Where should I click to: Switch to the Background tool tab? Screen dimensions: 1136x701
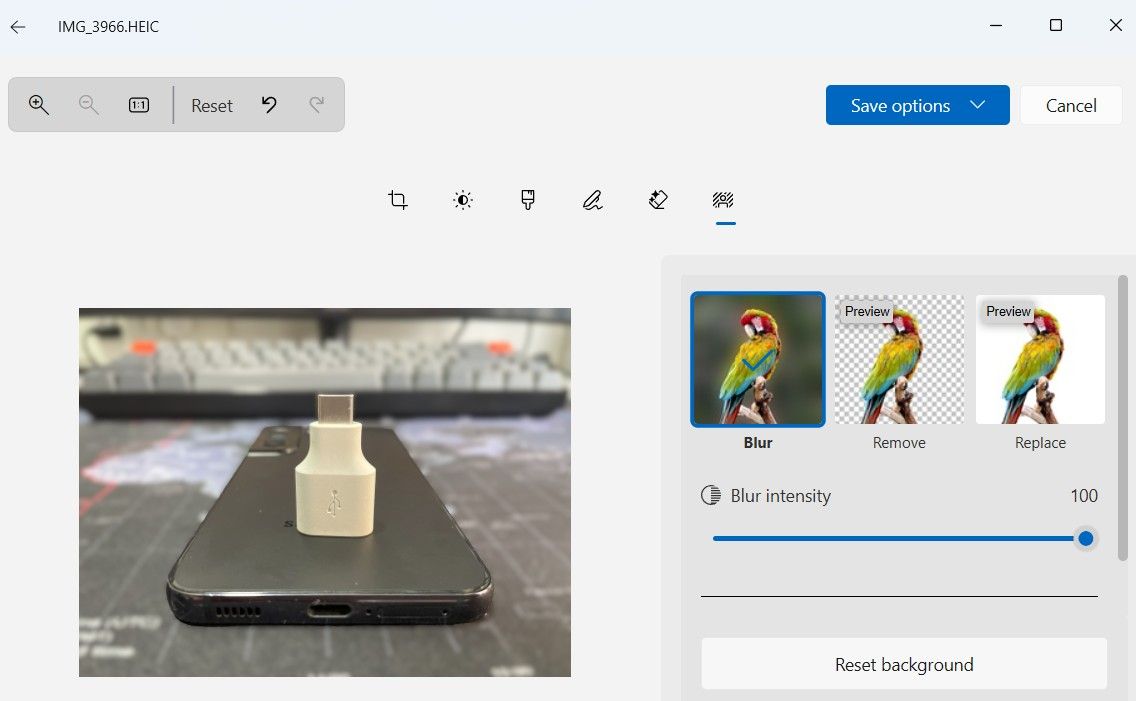(x=724, y=200)
